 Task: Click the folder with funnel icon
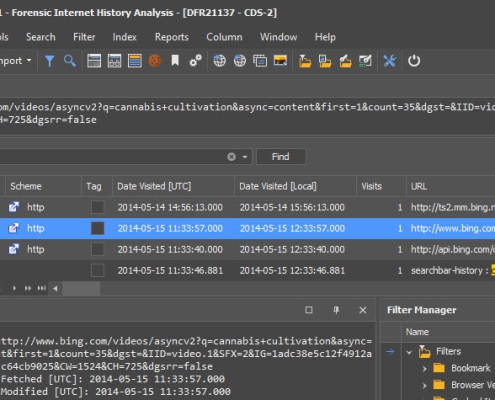[x=305, y=61]
